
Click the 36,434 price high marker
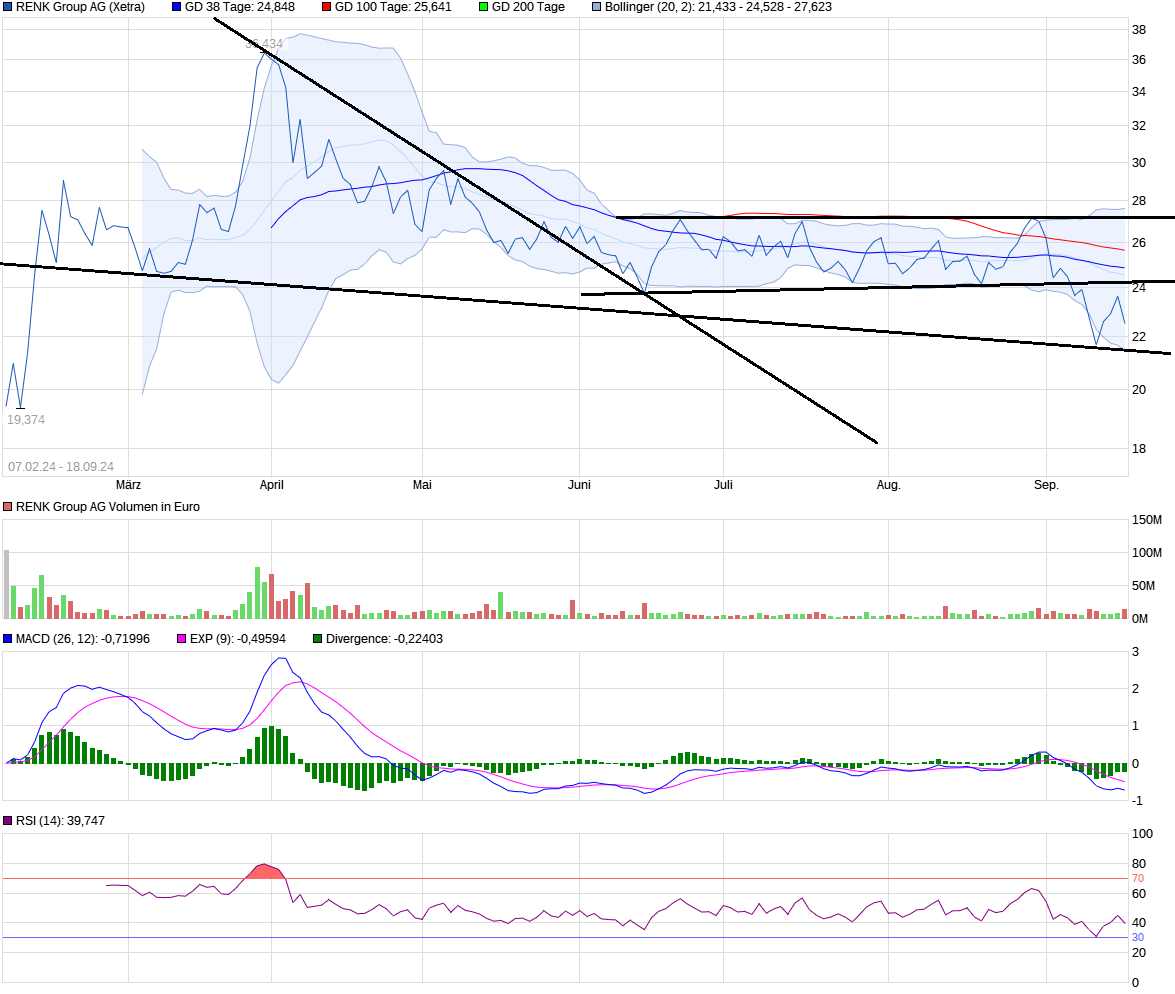point(264,44)
